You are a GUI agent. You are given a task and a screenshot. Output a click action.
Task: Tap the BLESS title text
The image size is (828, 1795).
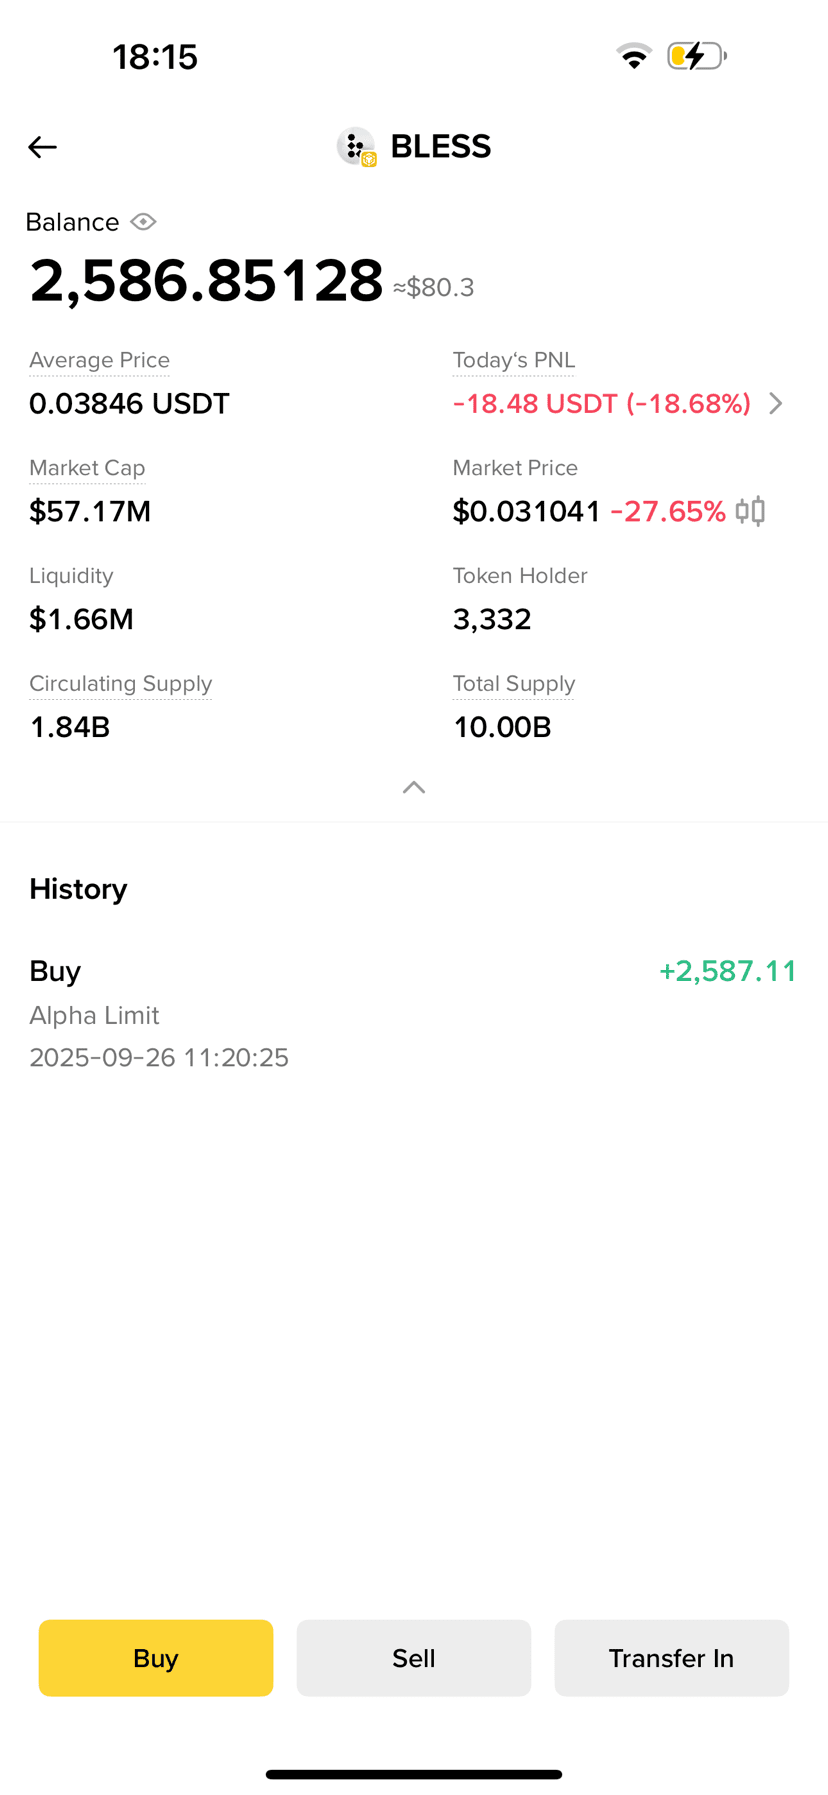tap(440, 147)
